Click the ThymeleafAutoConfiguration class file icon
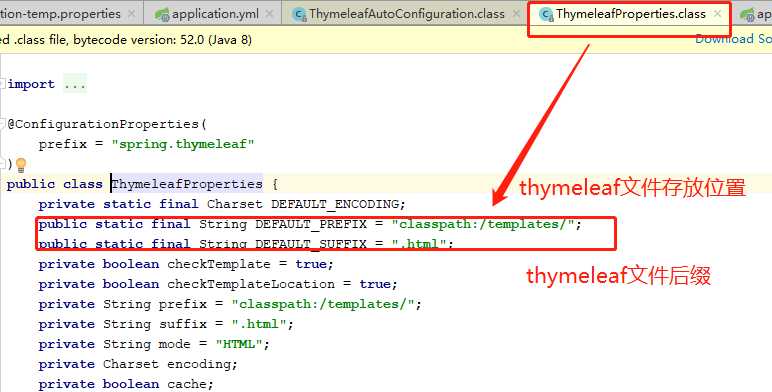 pyautogui.click(x=299, y=14)
